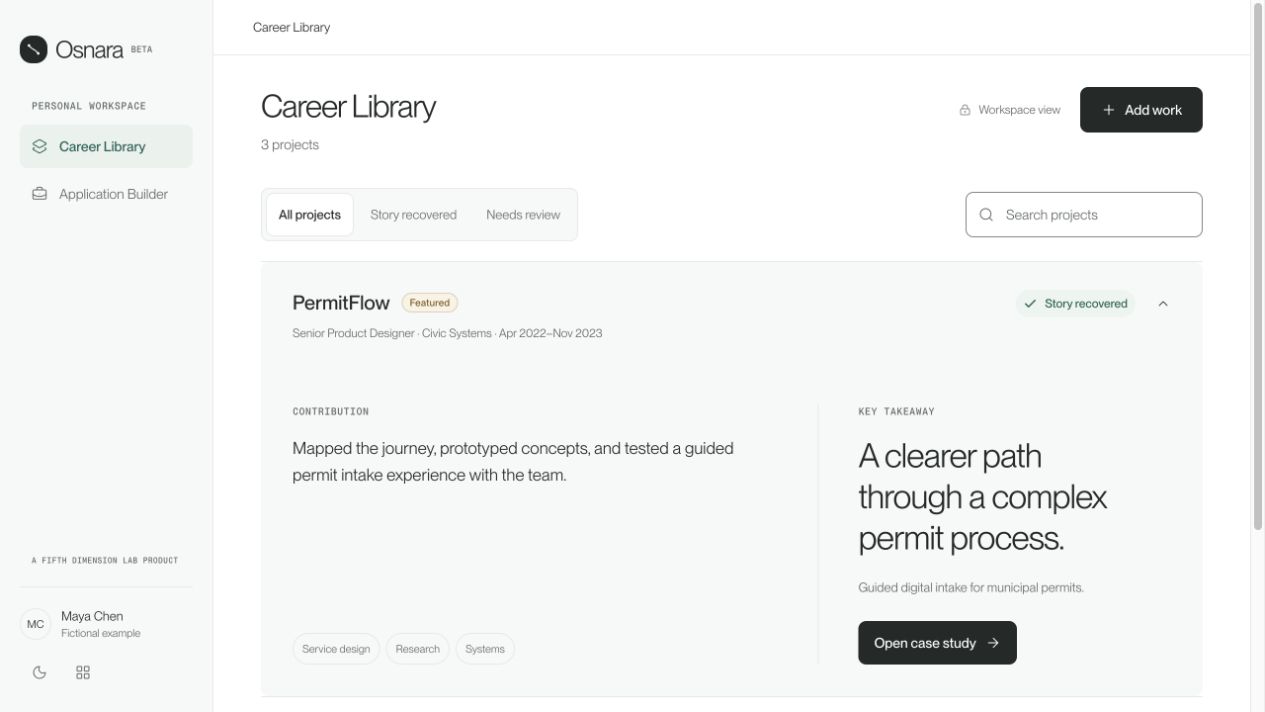Click the Story recovered status badge
The image size is (1265, 712).
click(1076, 304)
